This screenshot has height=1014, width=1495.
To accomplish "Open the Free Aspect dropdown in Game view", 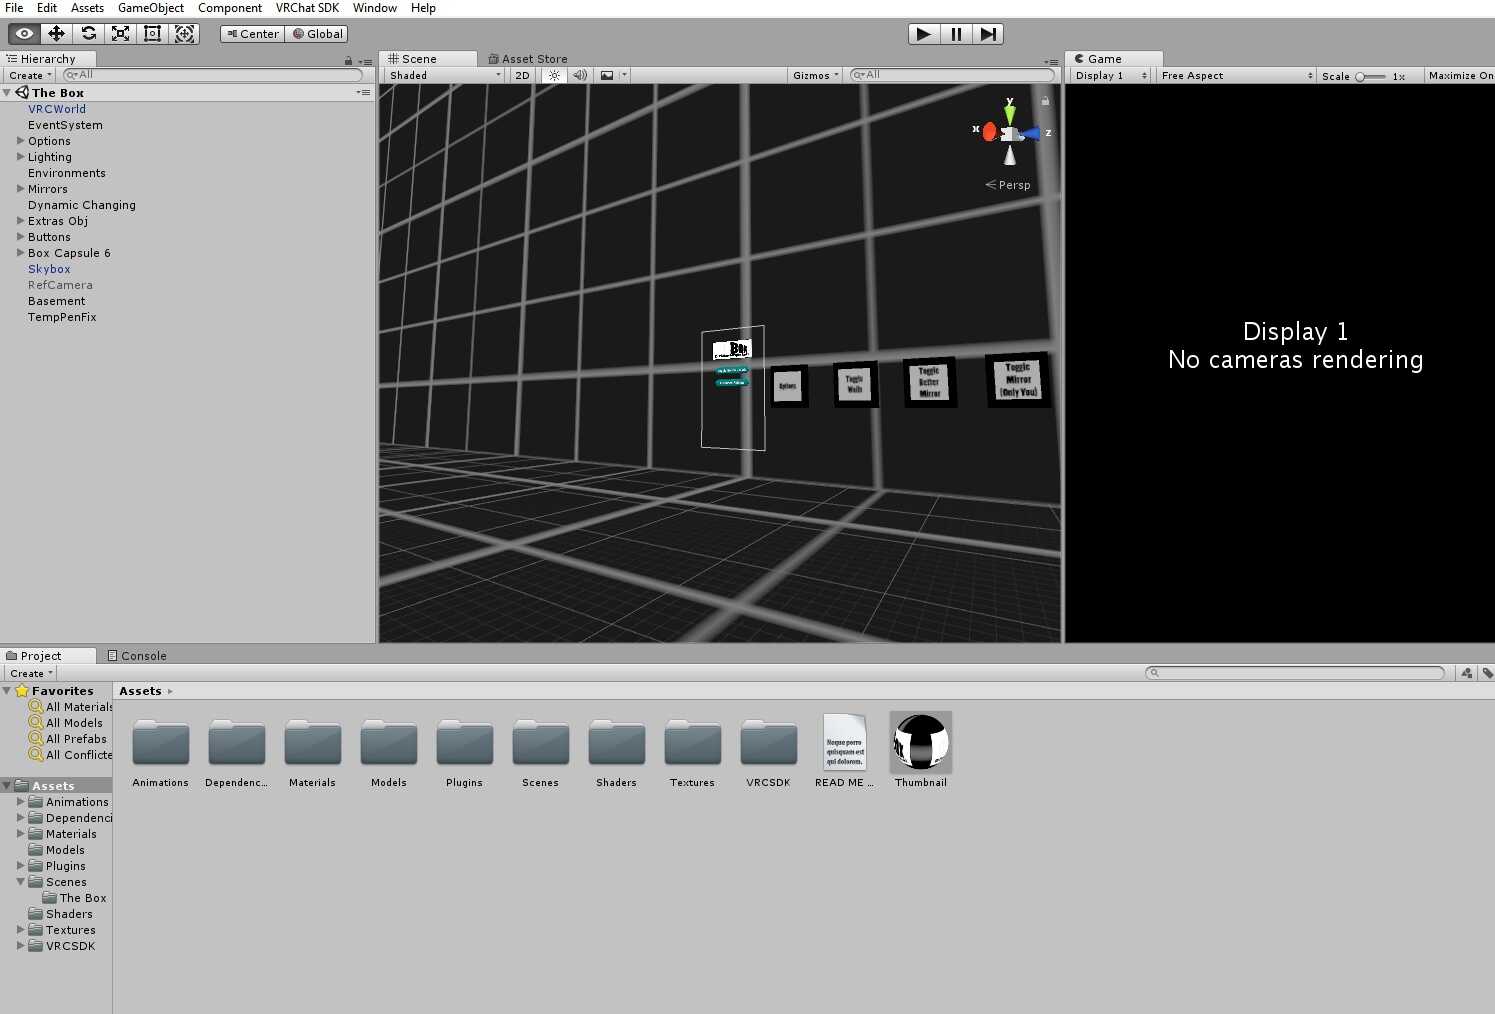I will click(1233, 75).
